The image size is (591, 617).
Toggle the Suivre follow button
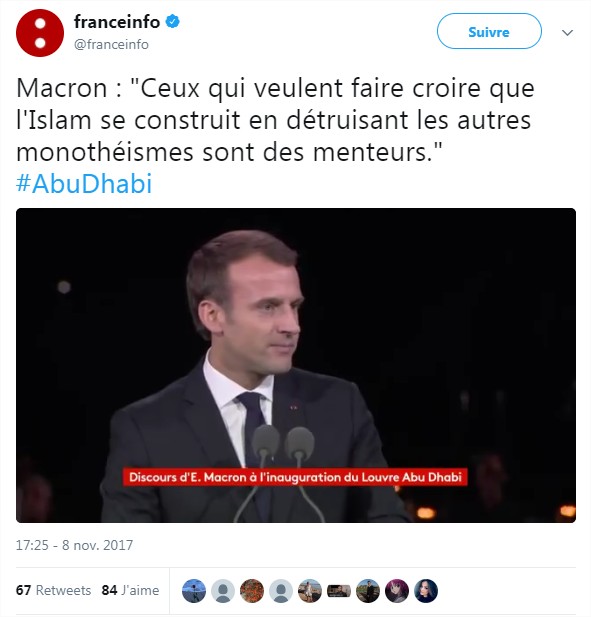pos(489,31)
